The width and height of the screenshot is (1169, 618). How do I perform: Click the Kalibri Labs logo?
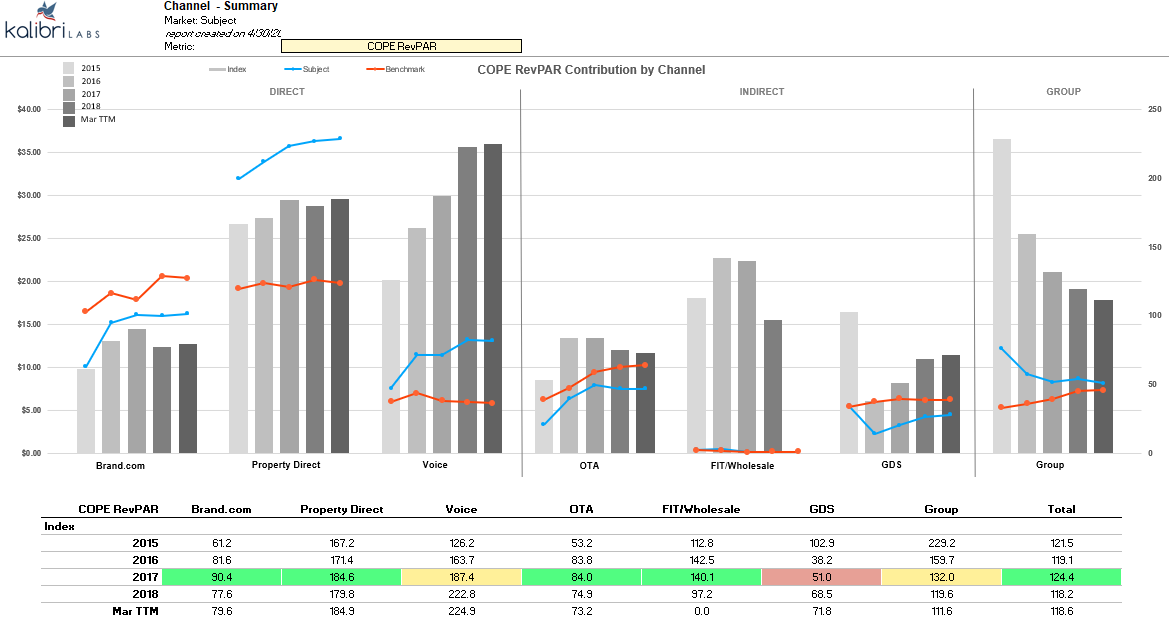click(x=52, y=21)
